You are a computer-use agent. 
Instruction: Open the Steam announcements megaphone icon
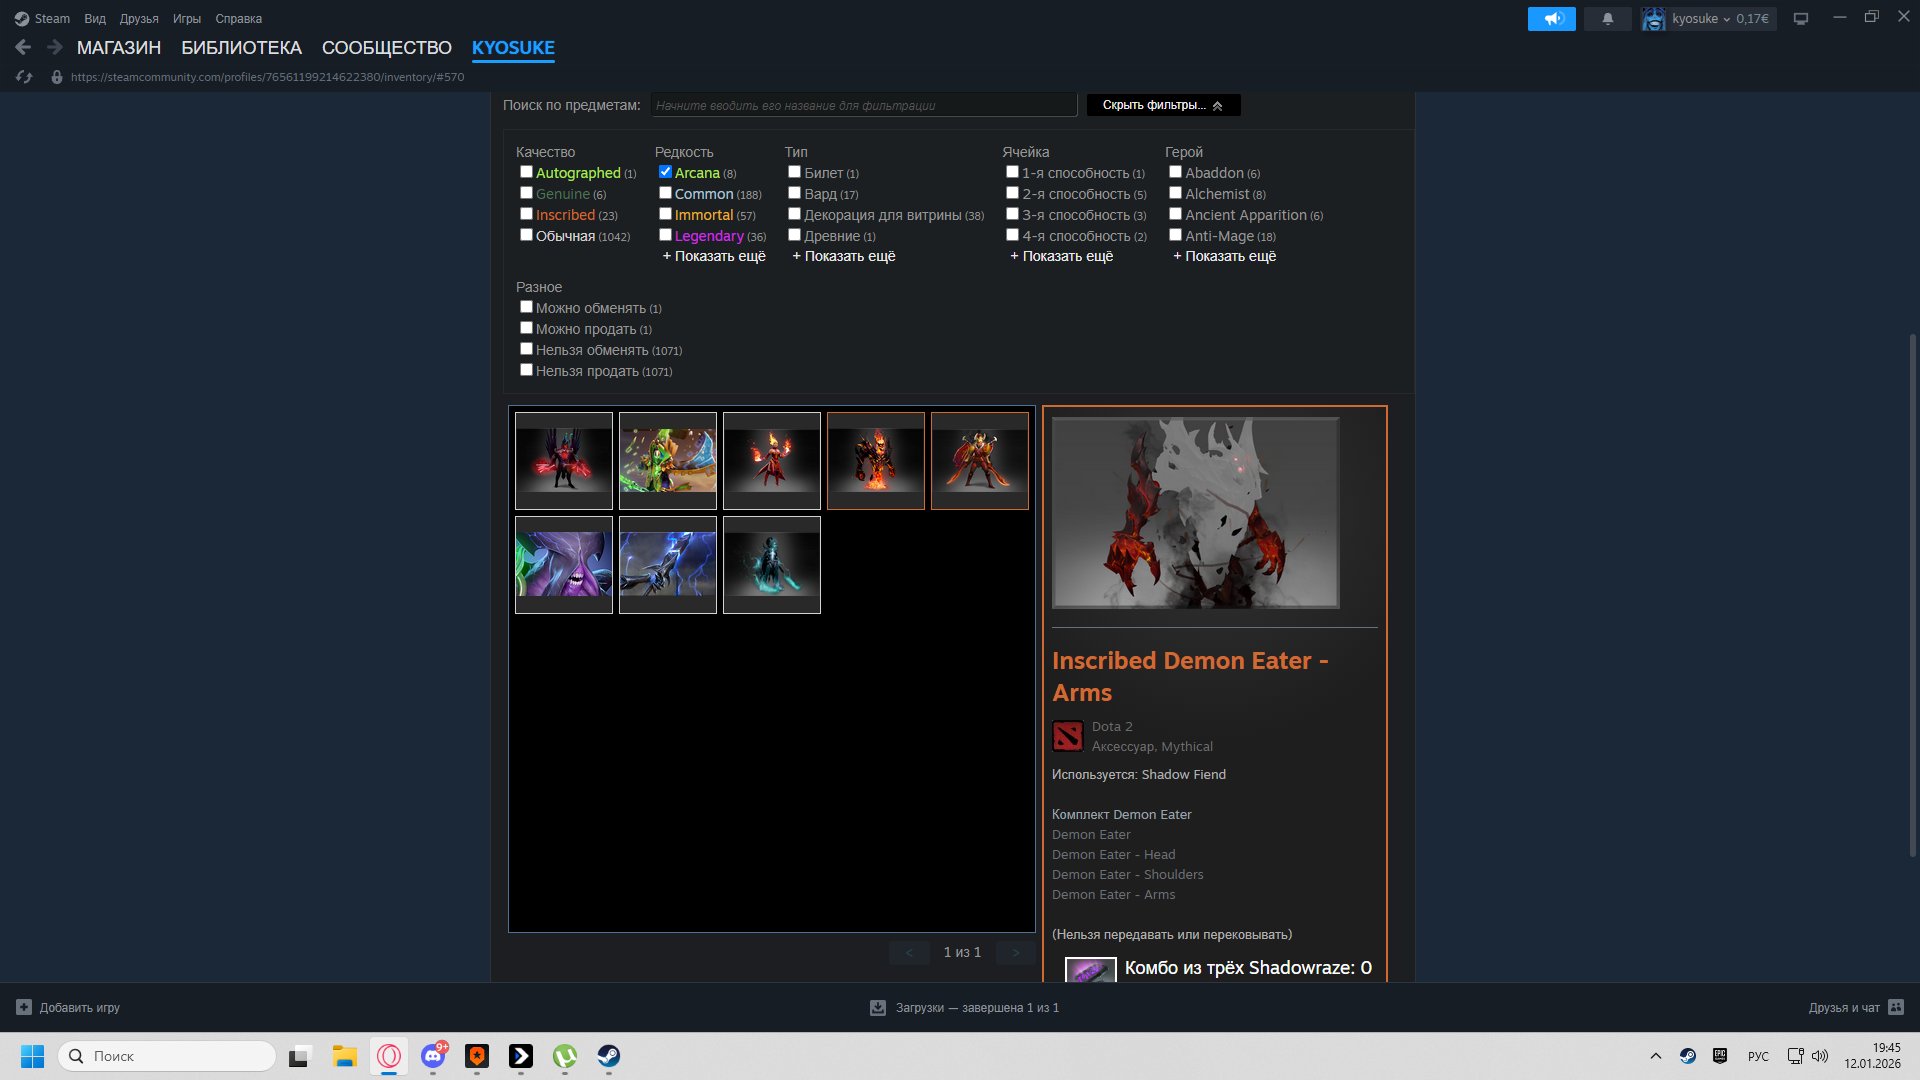coord(1552,19)
